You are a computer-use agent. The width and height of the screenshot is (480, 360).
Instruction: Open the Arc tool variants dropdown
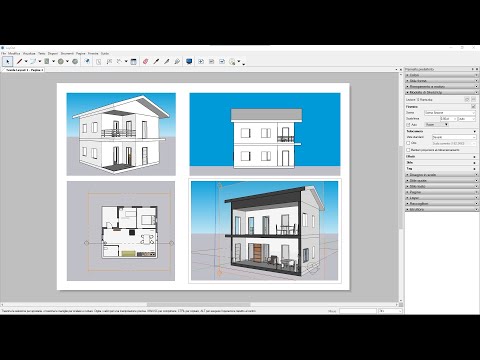click(x=40, y=61)
